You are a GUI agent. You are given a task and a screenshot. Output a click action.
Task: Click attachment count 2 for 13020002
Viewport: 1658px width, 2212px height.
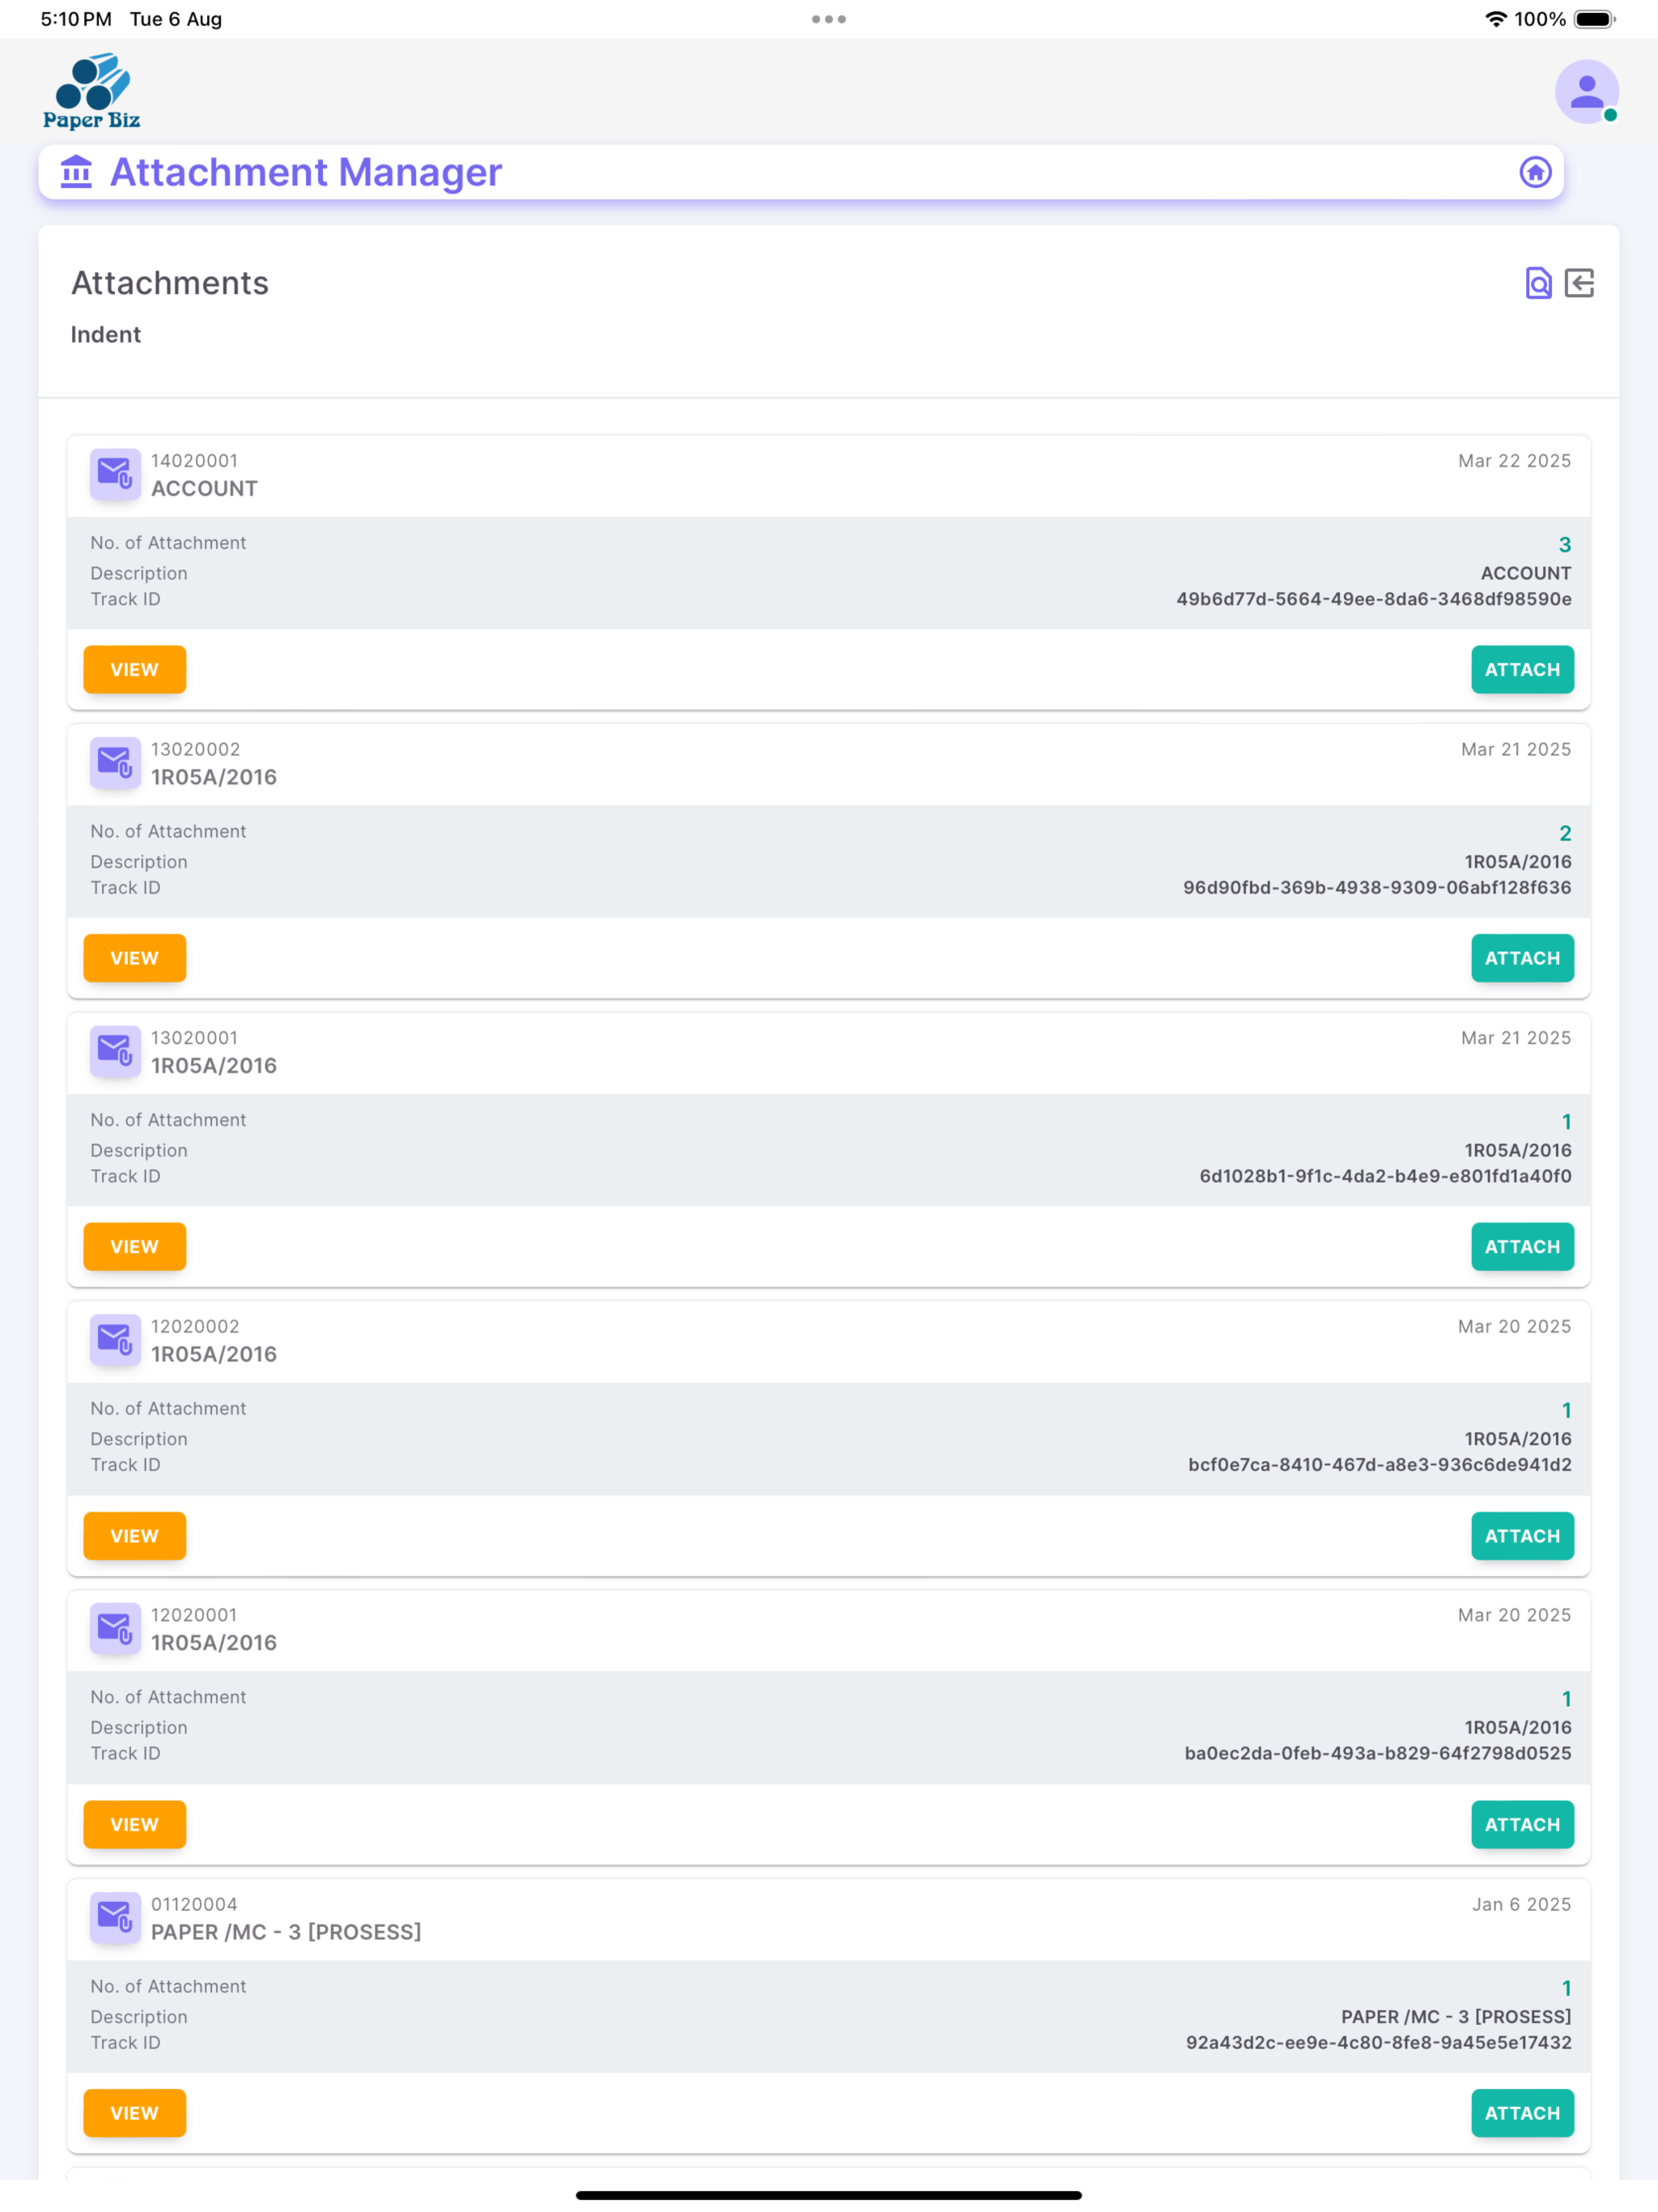pos(1565,833)
